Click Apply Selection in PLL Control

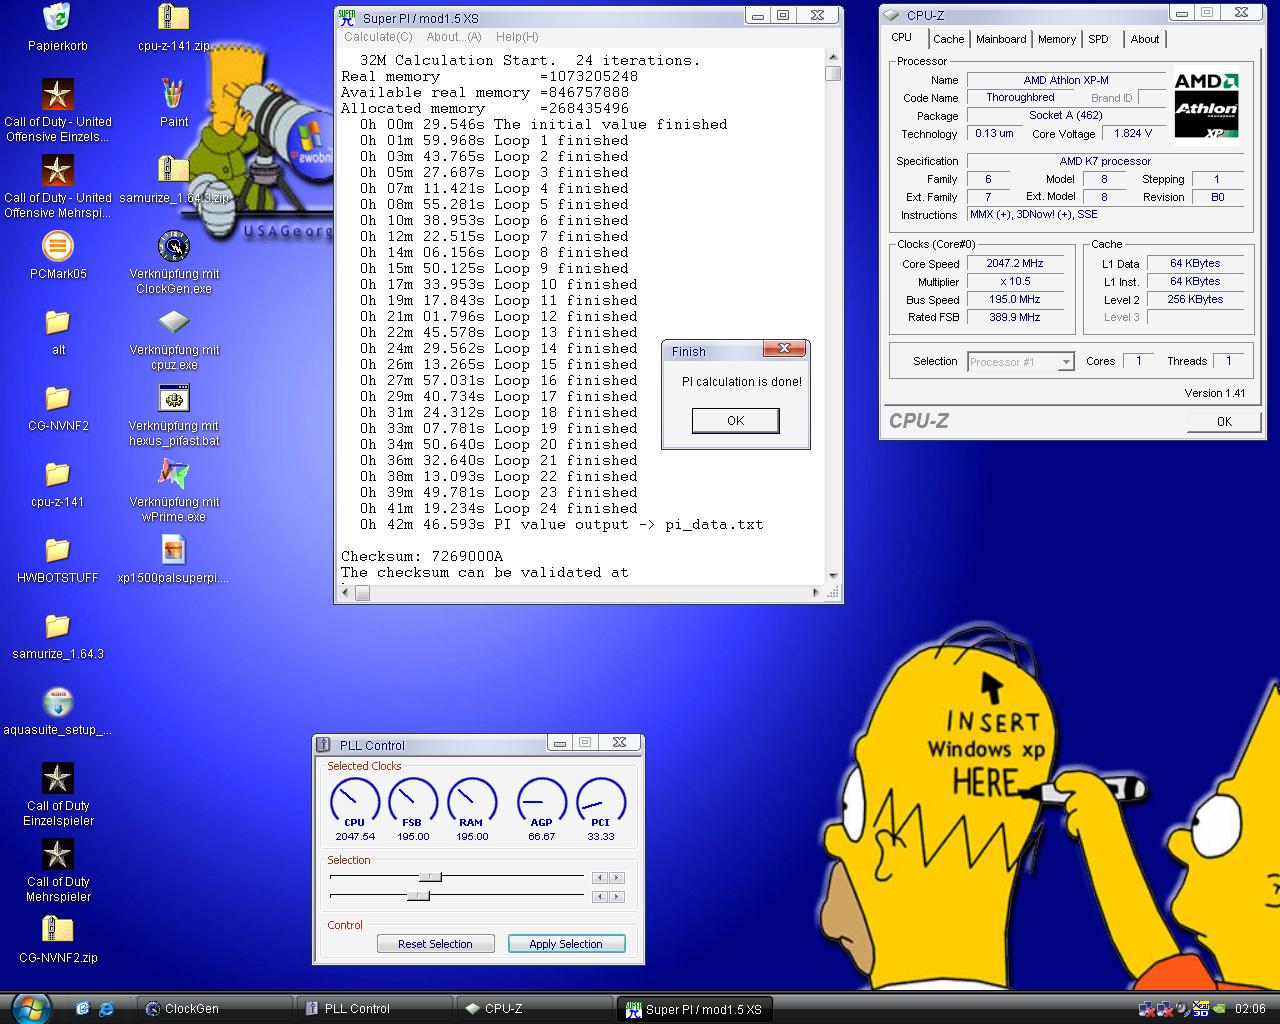click(566, 944)
